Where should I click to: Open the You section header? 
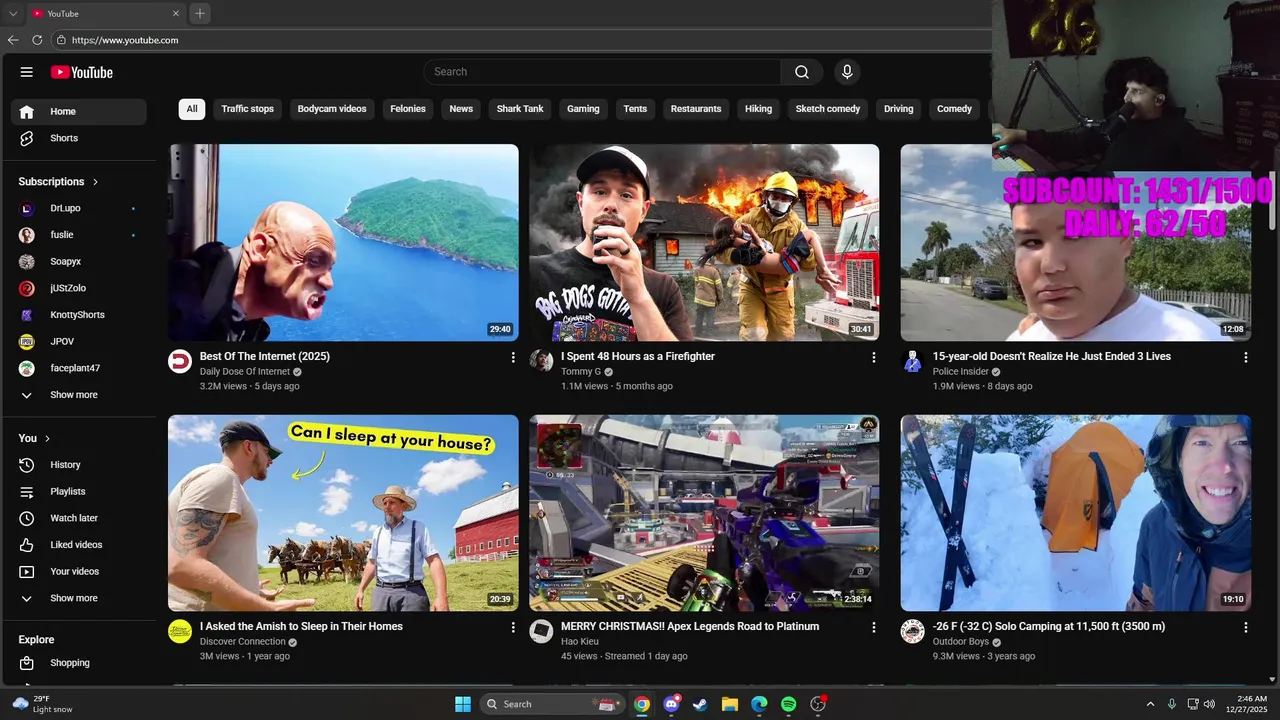(x=34, y=438)
